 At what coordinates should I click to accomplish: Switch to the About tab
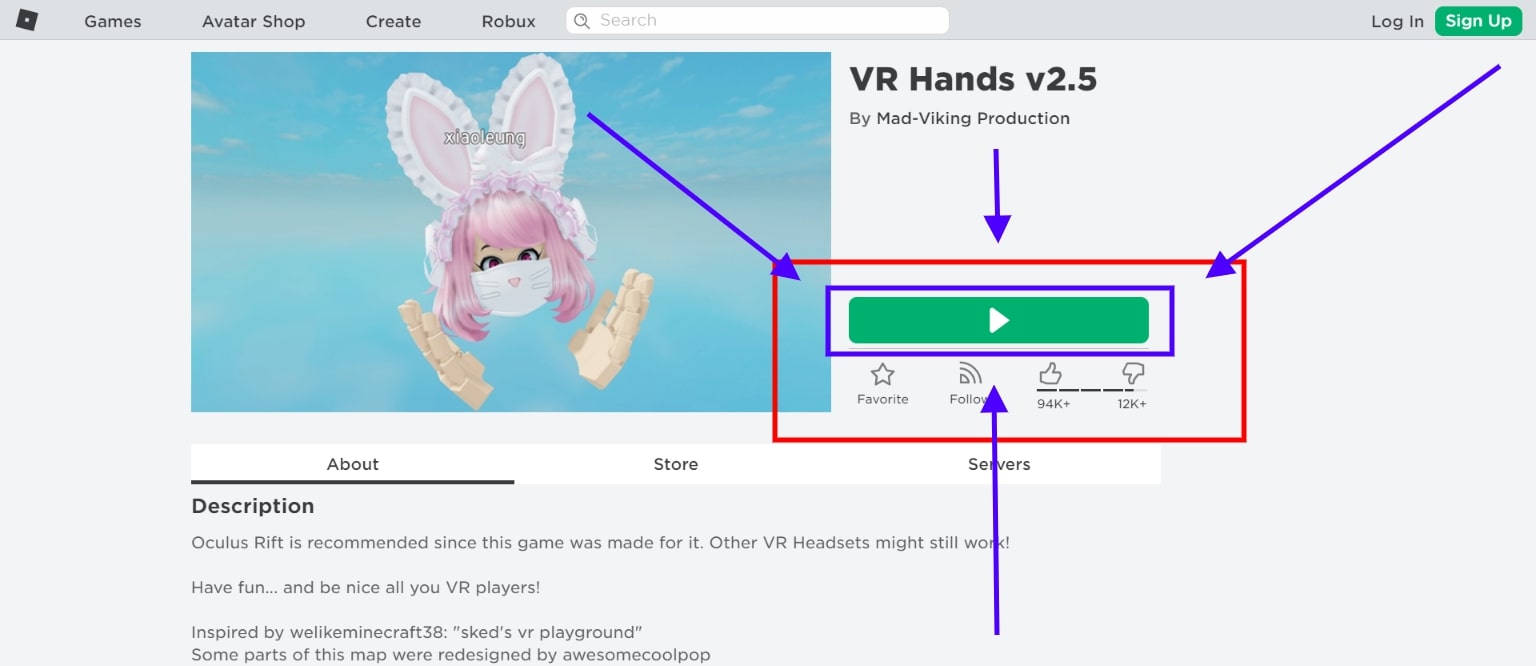[x=352, y=464]
